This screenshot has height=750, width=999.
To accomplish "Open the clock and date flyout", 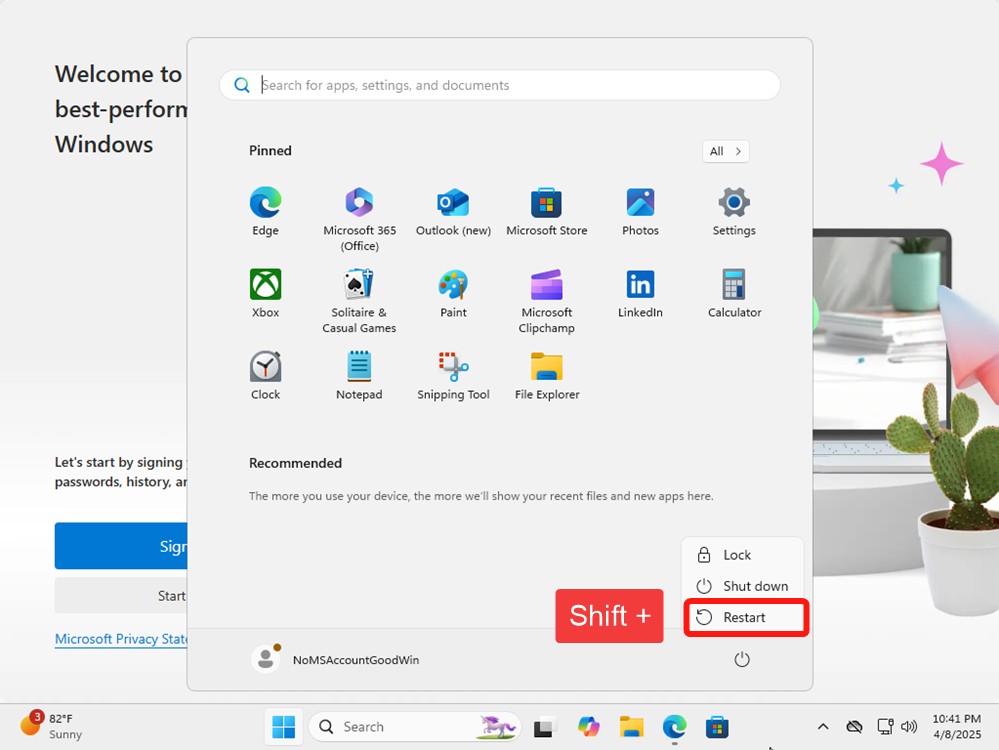I will [x=956, y=726].
